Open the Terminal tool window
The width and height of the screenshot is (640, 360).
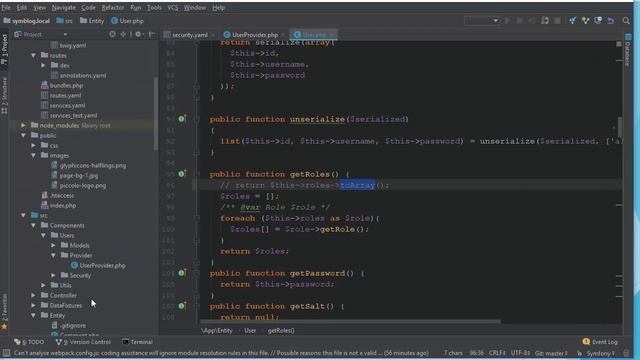coord(138,342)
